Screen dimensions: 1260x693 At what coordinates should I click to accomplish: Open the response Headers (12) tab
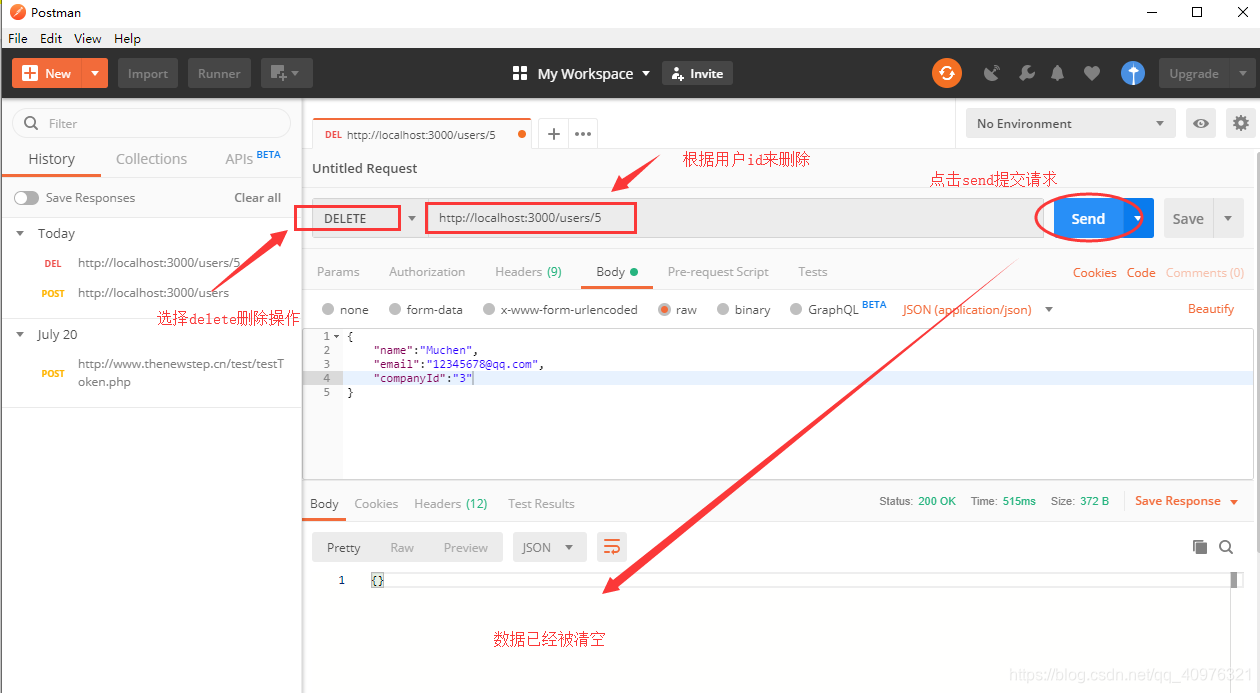(451, 504)
